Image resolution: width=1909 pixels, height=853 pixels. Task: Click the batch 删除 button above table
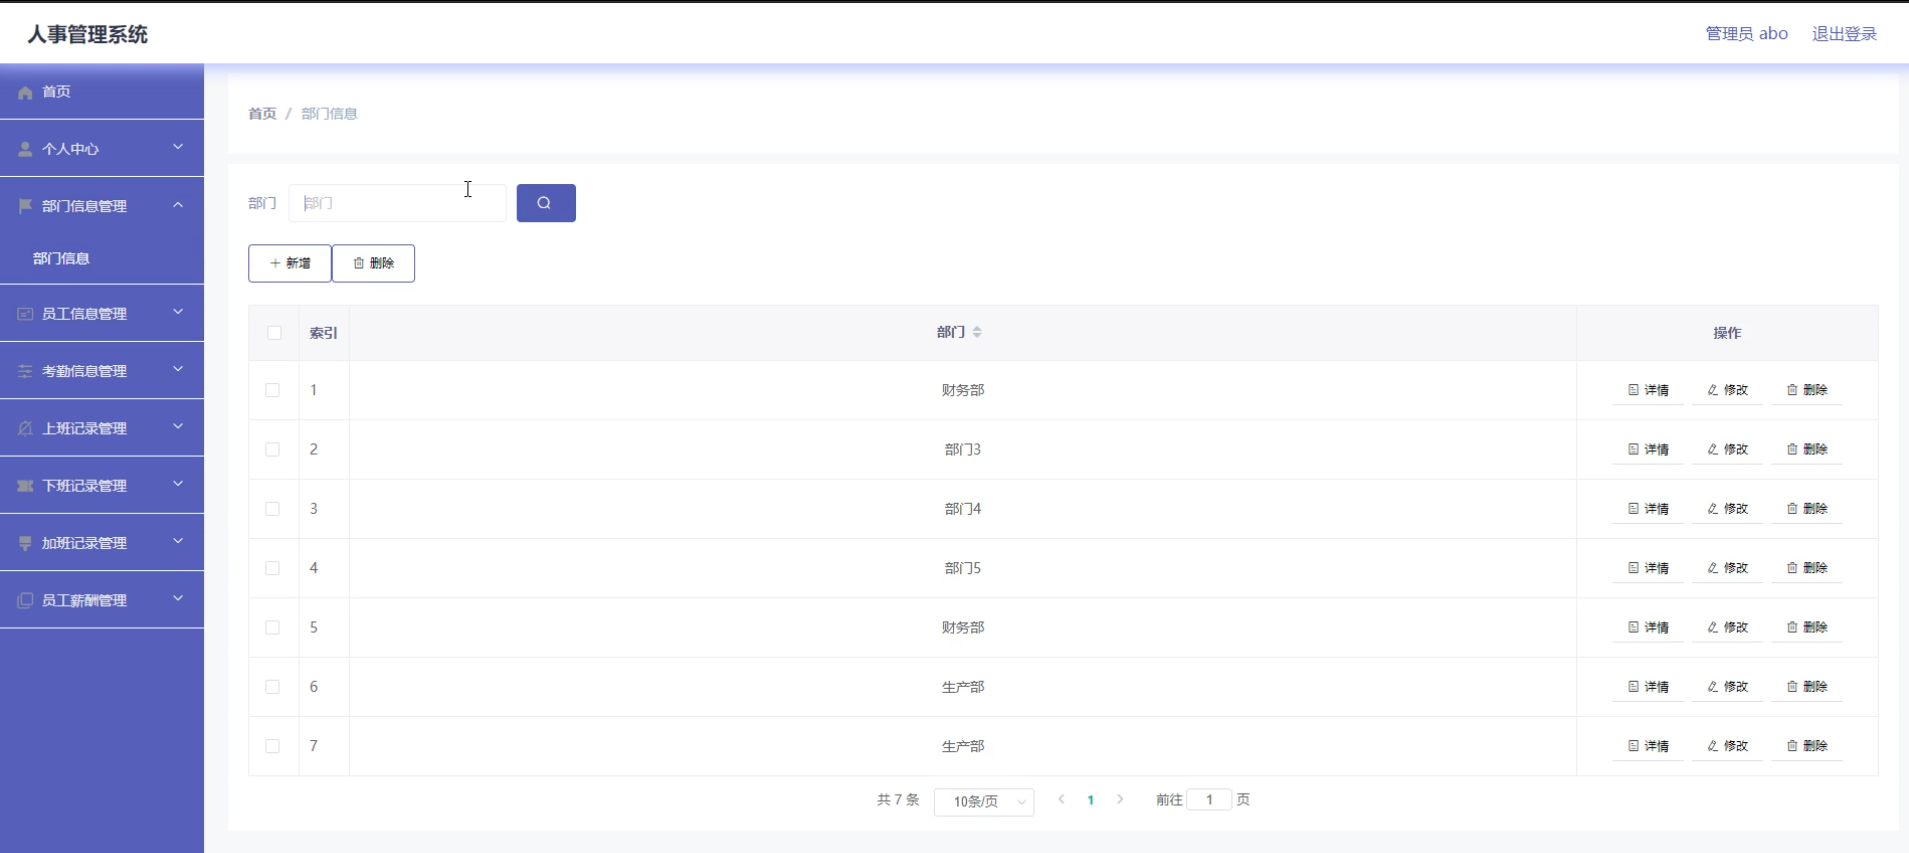[374, 263]
